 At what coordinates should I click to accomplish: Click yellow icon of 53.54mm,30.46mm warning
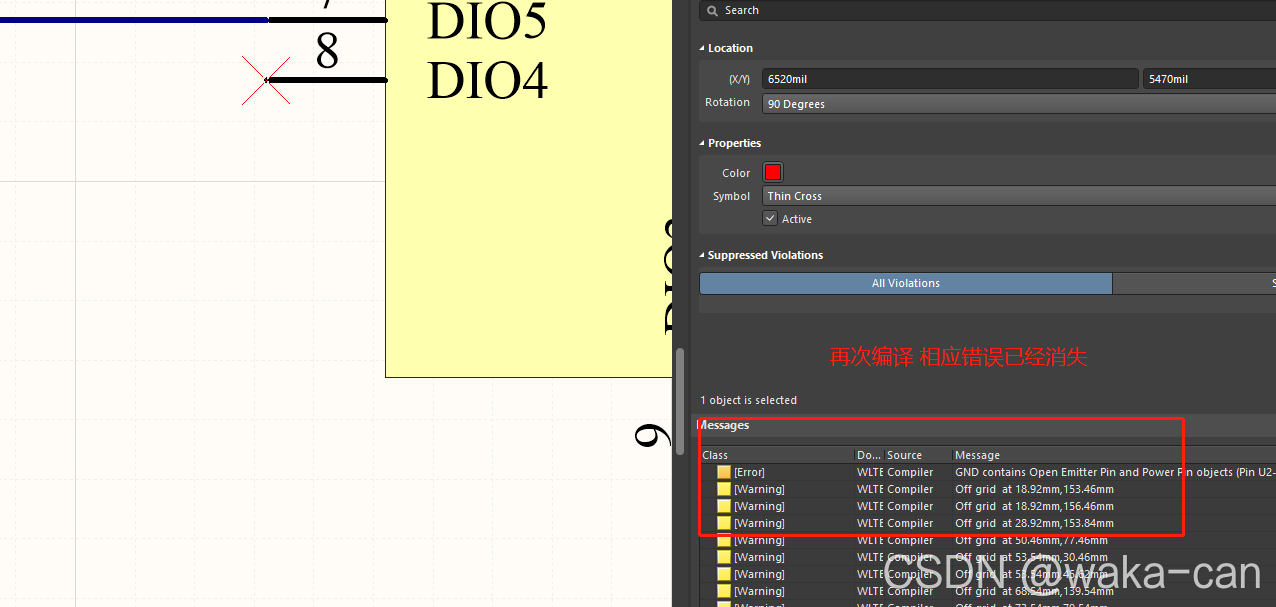(x=724, y=557)
